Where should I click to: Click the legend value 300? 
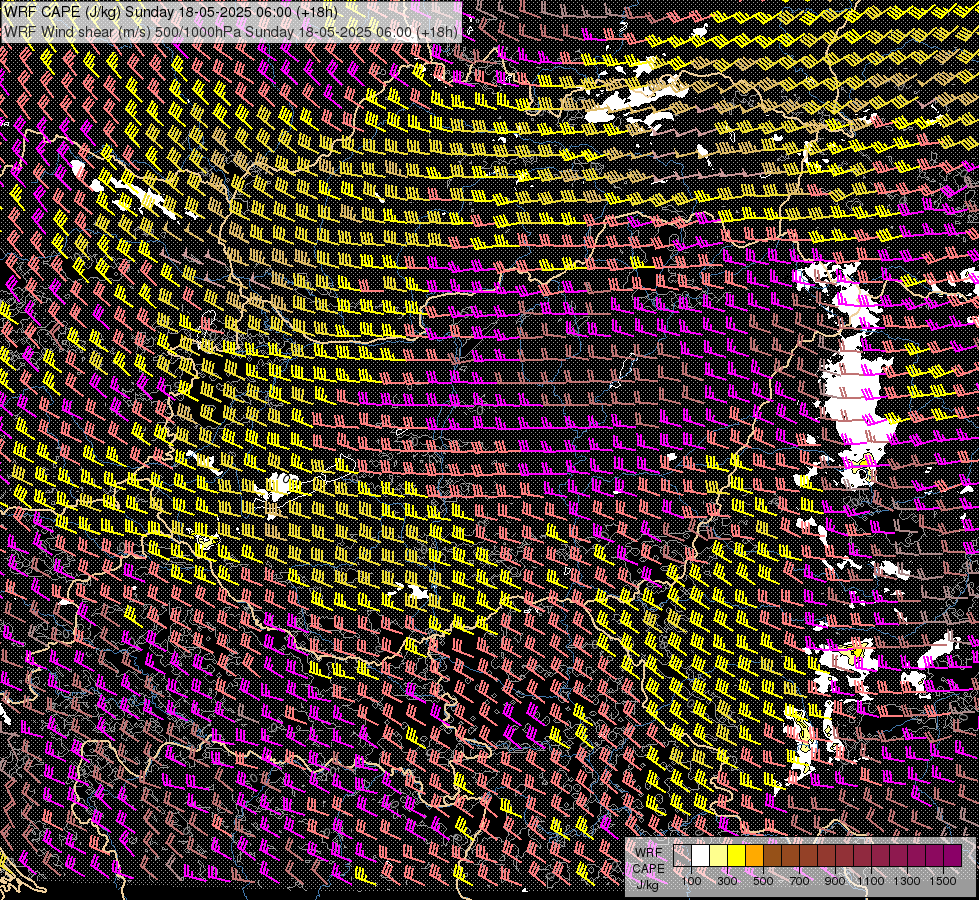tap(727, 881)
